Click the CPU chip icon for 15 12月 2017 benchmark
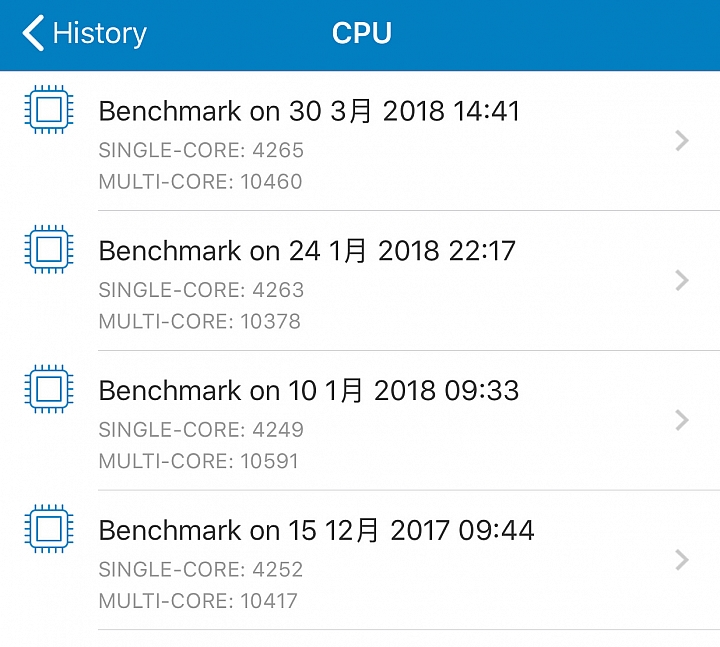 [x=49, y=529]
